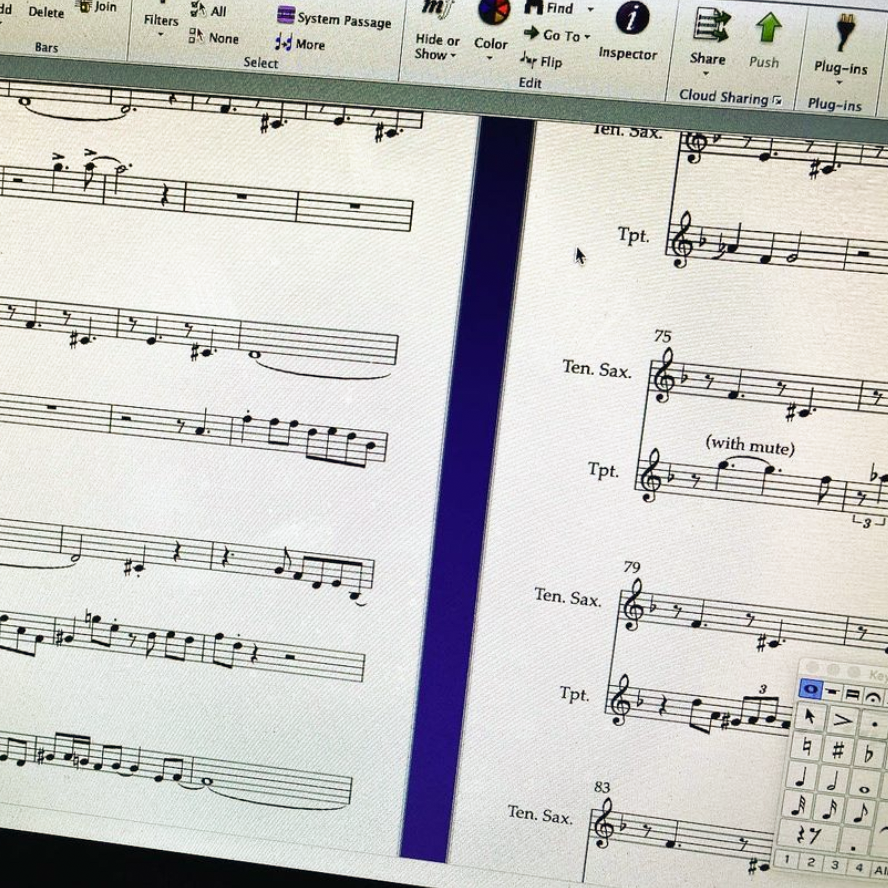This screenshot has width=888, height=888.
Task: Open the Inspector panel
Action: tap(630, 31)
